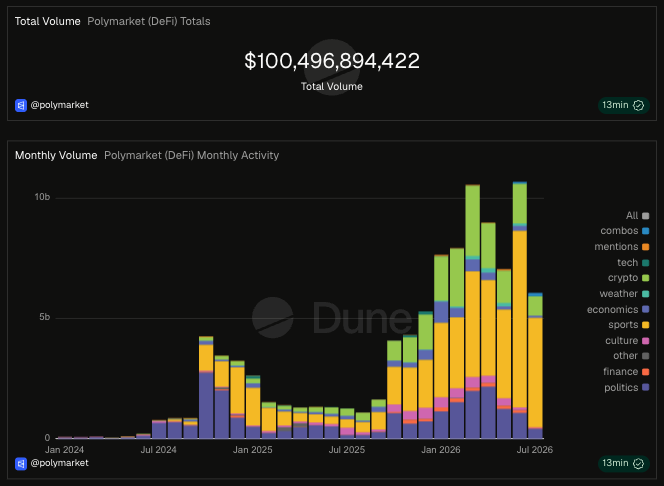Click the verified check icon in Monthly Volume panel
664x486 pixels.
[638, 463]
